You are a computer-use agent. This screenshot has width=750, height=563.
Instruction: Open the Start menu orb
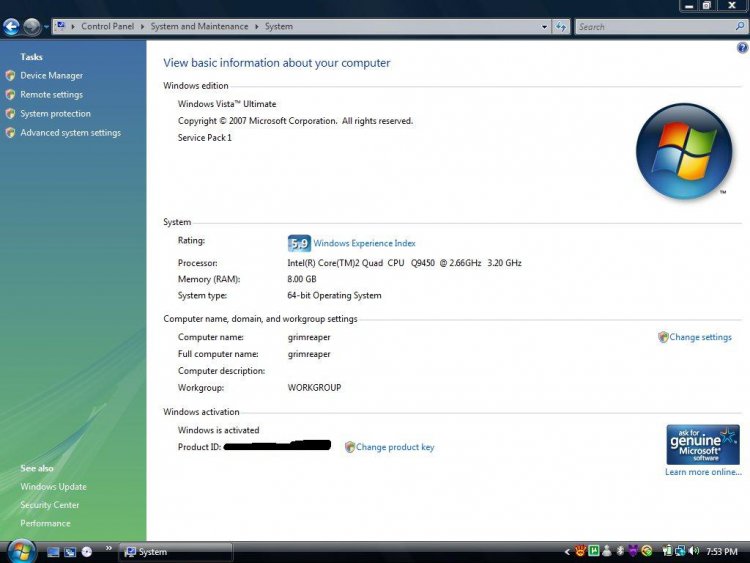(21, 552)
